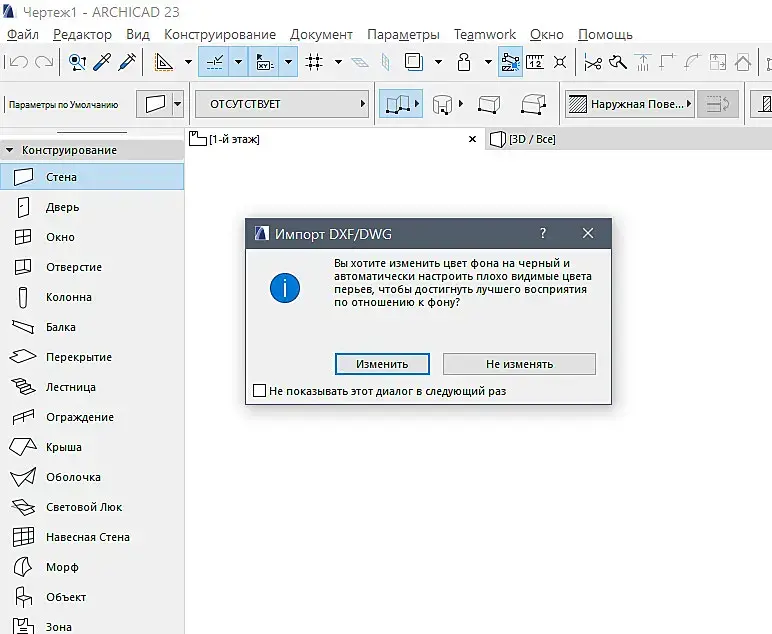Select the Оболочка tool
Image resolution: width=772 pixels, height=634 pixels.
coord(92,477)
